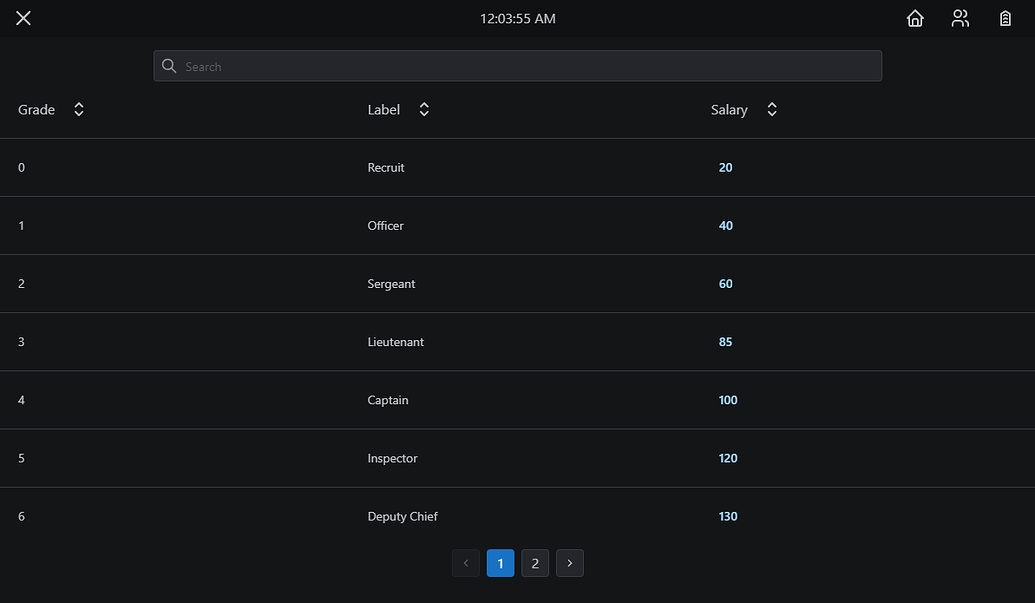The image size is (1035, 603).
Task: Go to page 2
Action: (535, 563)
